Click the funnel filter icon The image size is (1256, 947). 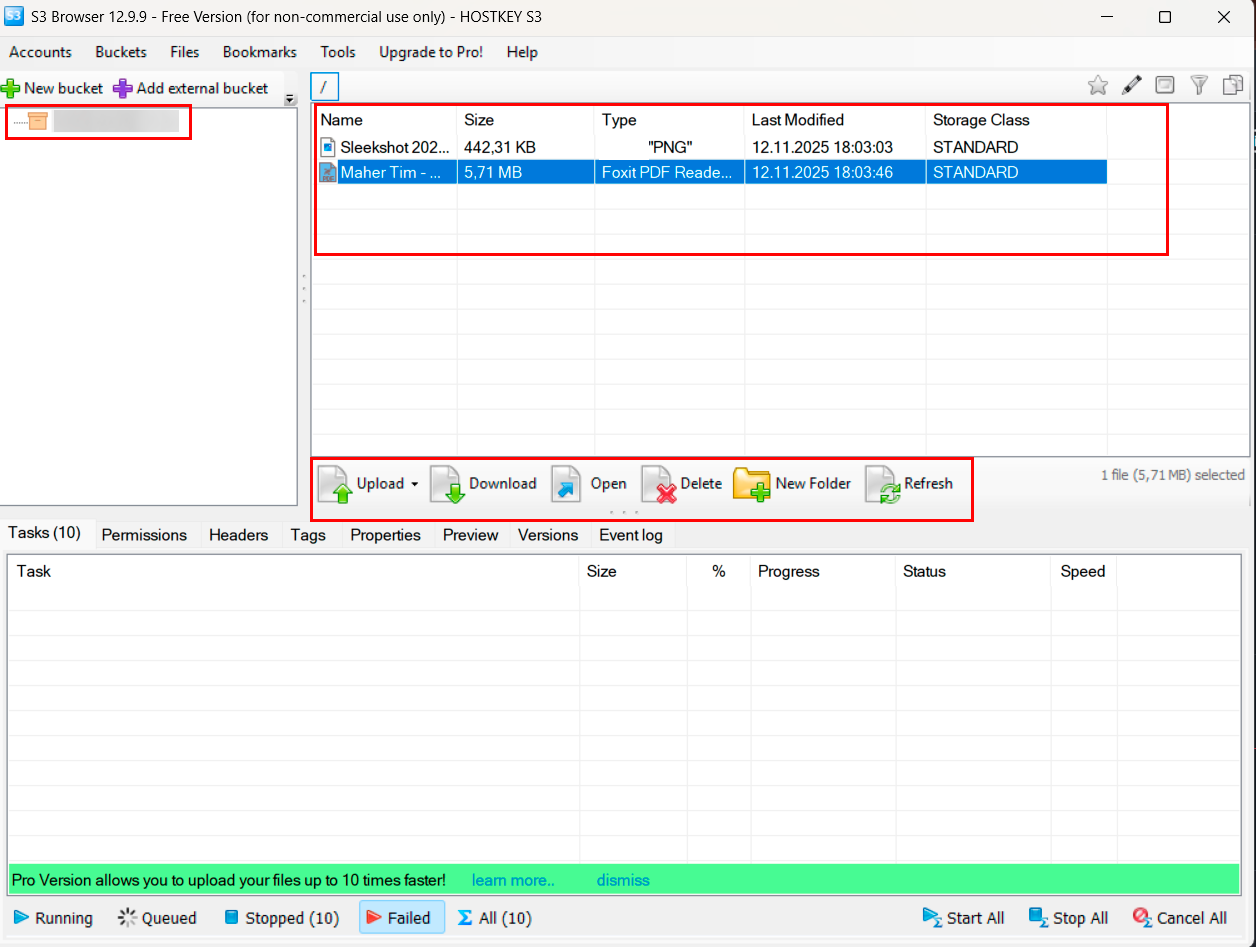tap(1199, 86)
